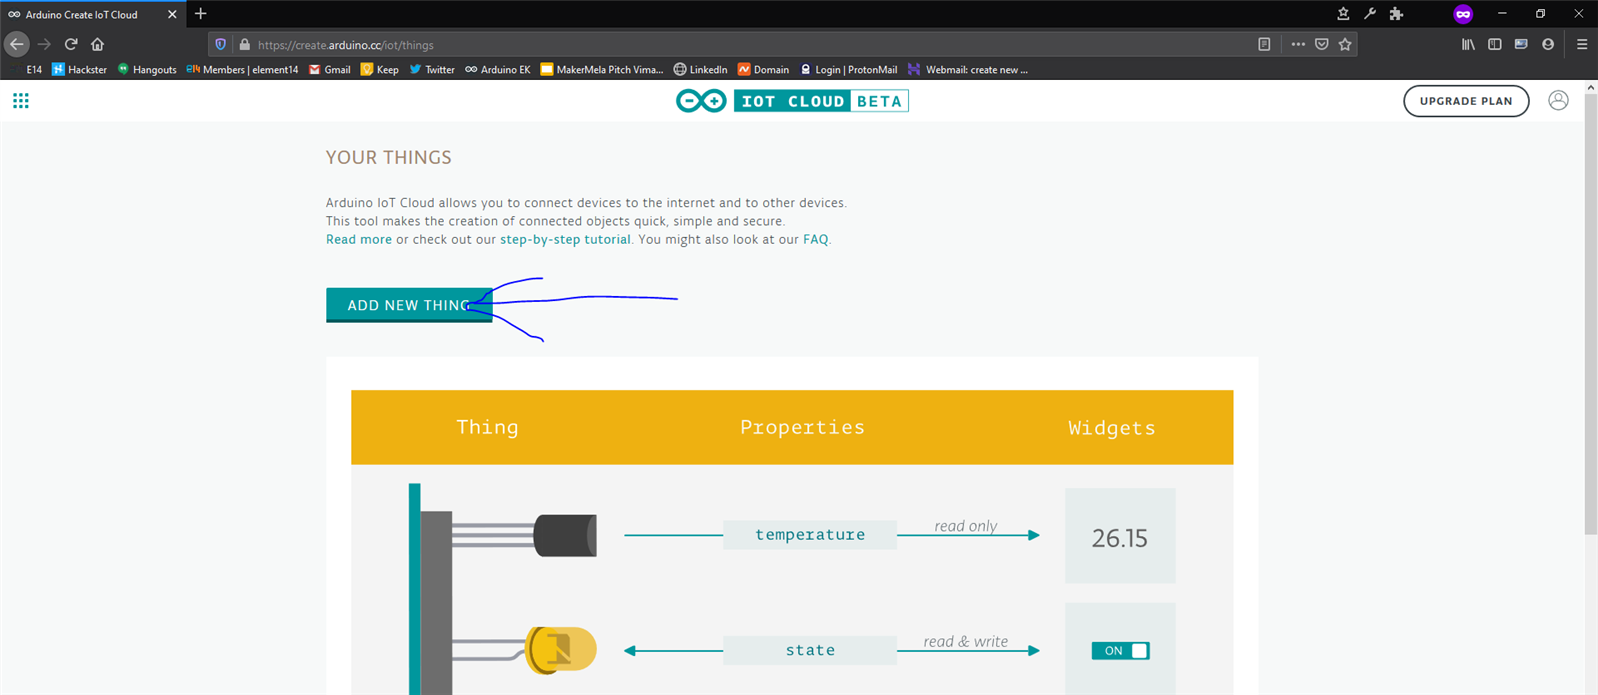Image resolution: width=1598 pixels, height=695 pixels.
Task: Open the Webmail create new bookmark
Action: point(968,70)
